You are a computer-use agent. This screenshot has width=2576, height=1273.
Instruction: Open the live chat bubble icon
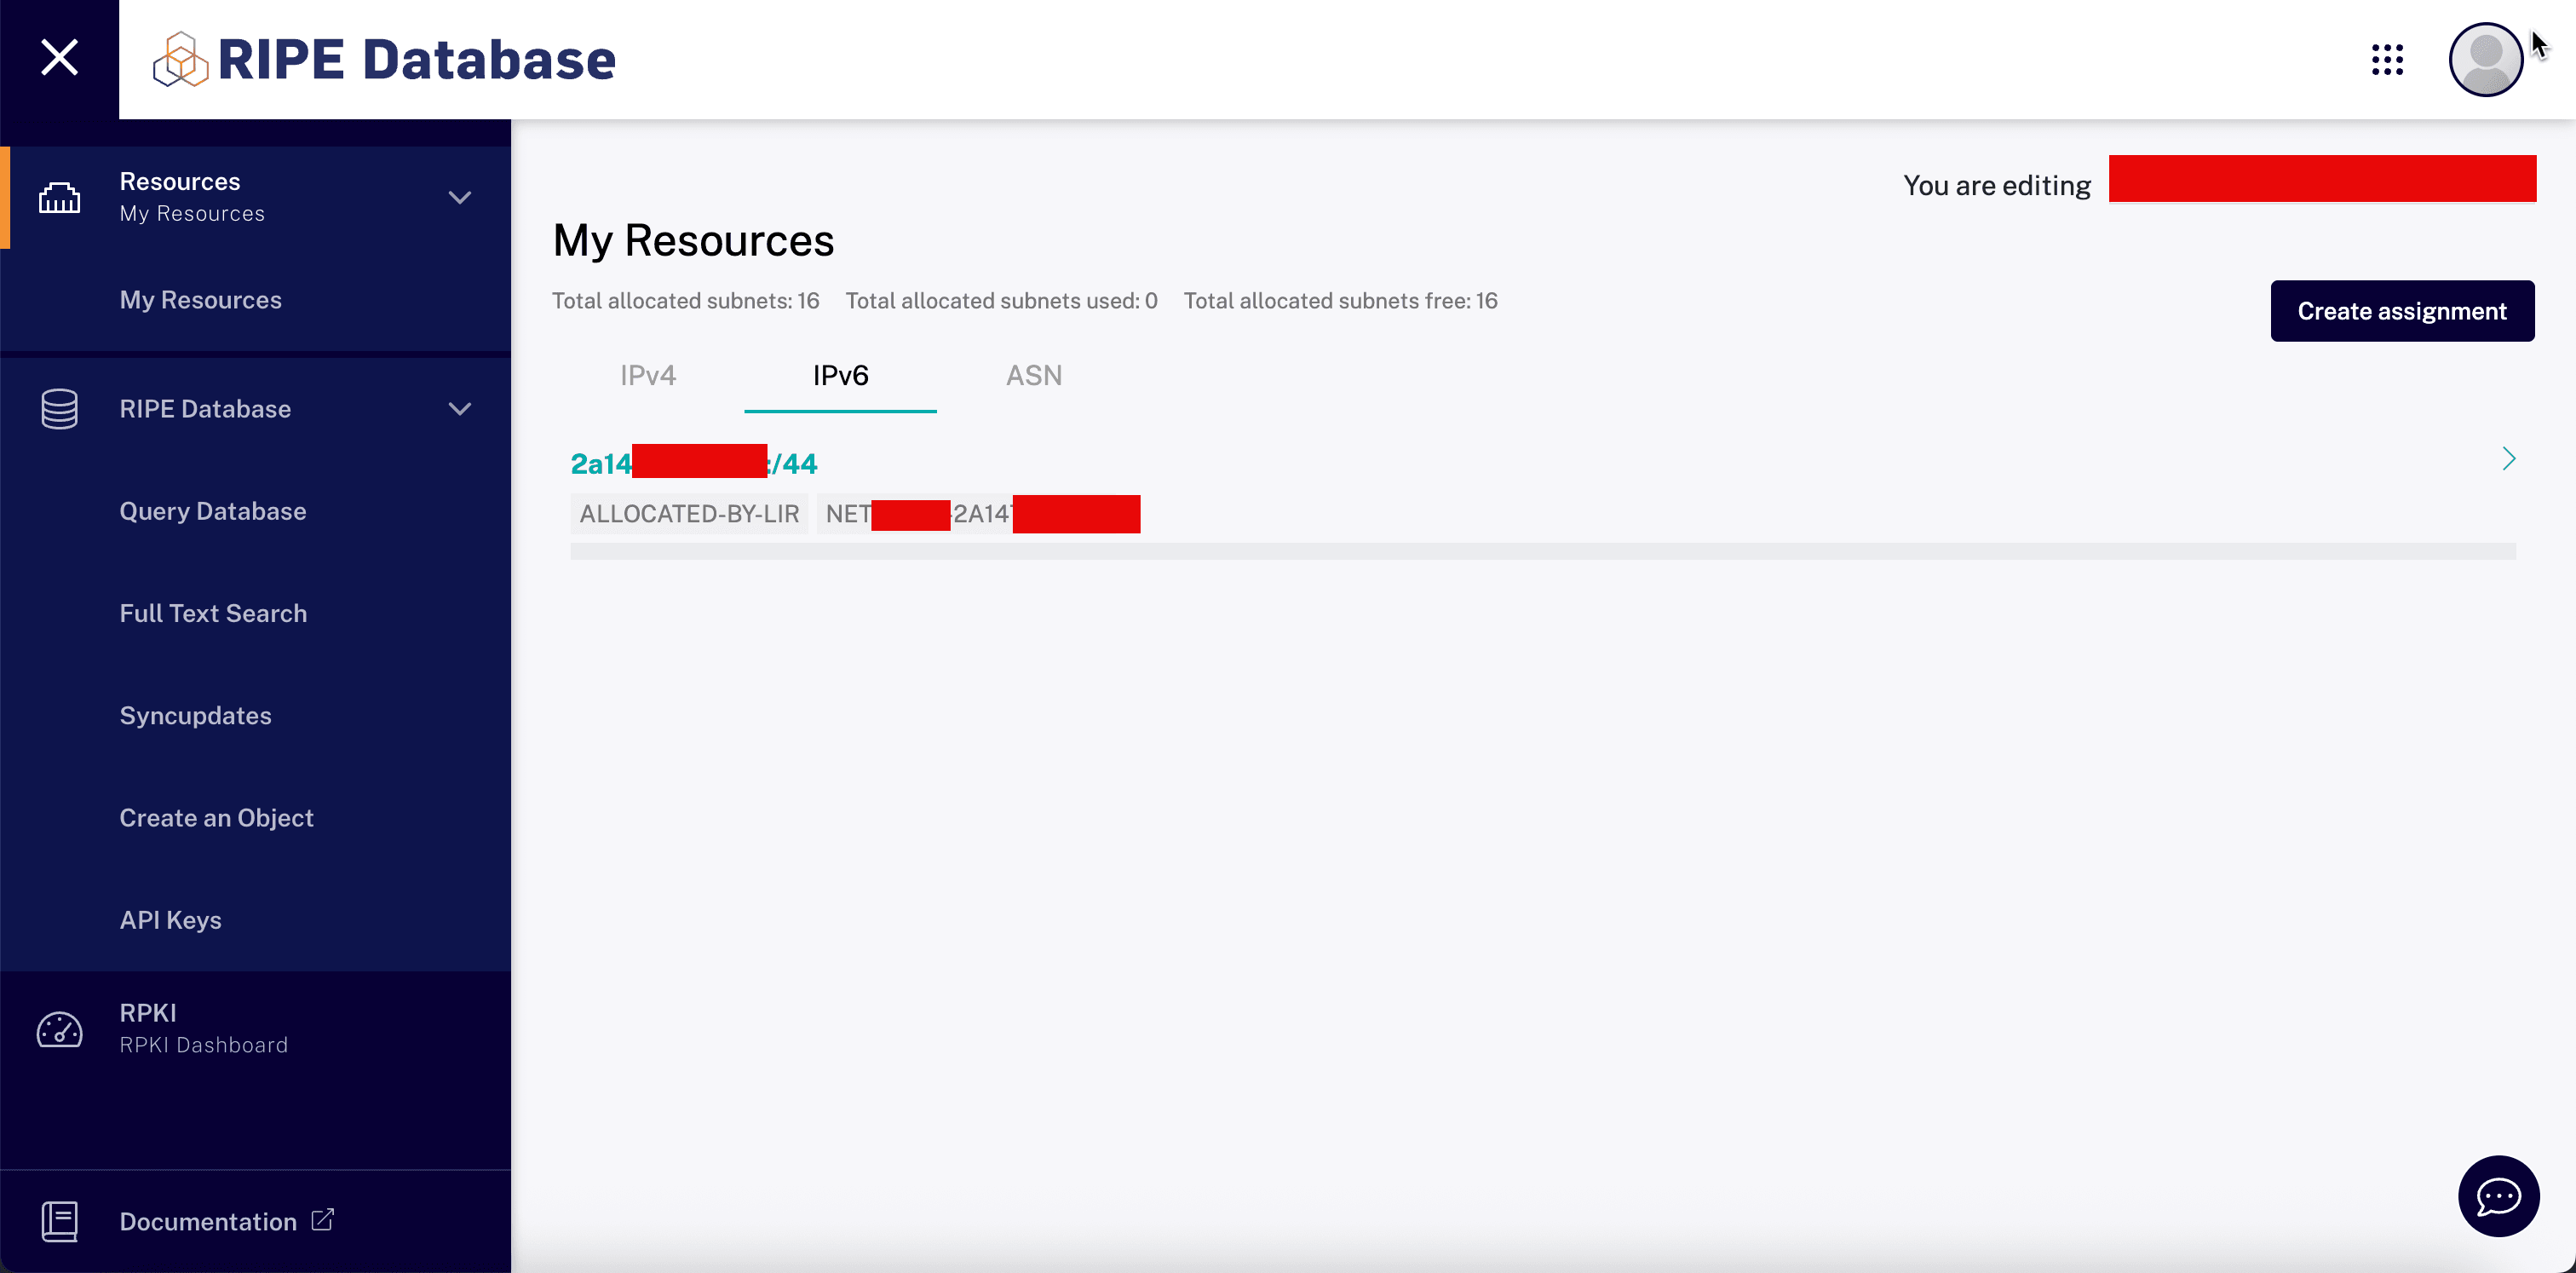pyautogui.click(x=2497, y=1196)
